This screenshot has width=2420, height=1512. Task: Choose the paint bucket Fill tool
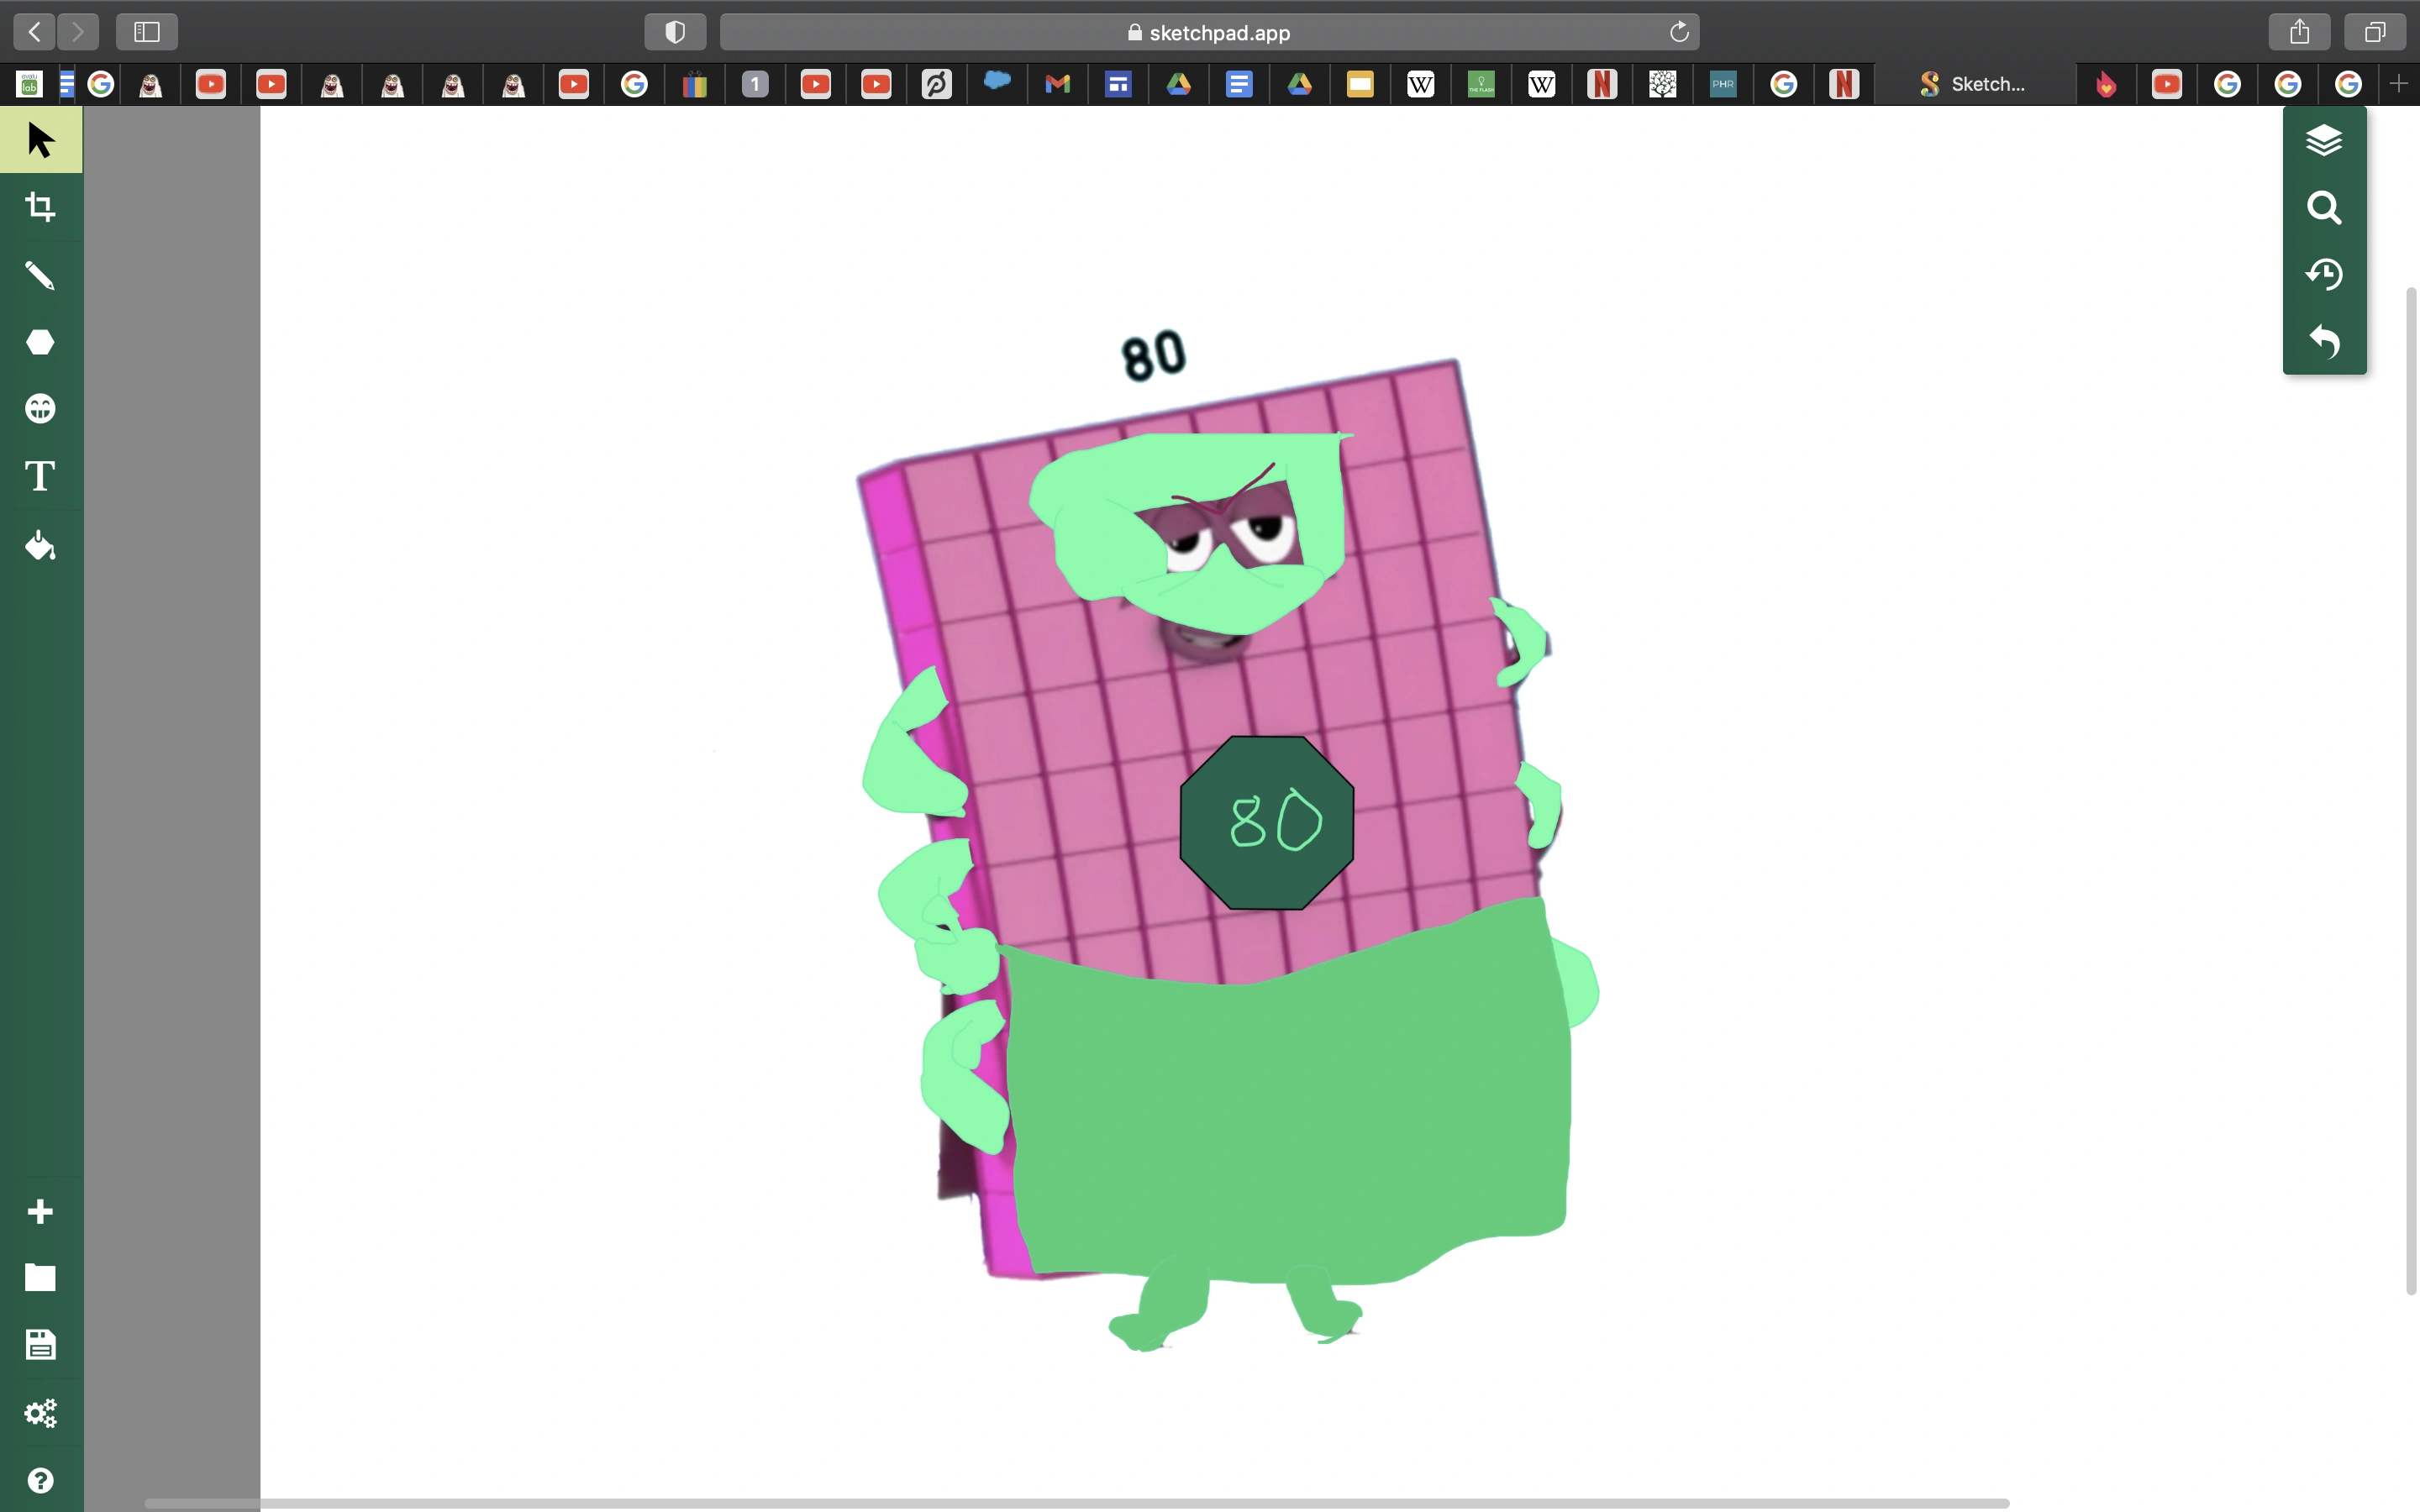click(x=40, y=545)
